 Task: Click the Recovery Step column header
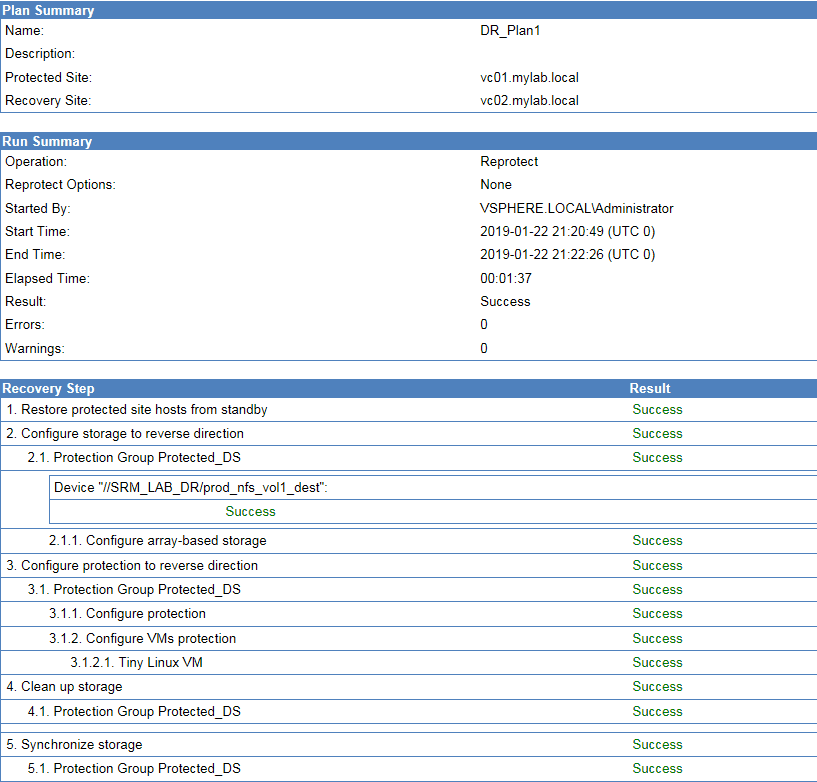tap(48, 388)
